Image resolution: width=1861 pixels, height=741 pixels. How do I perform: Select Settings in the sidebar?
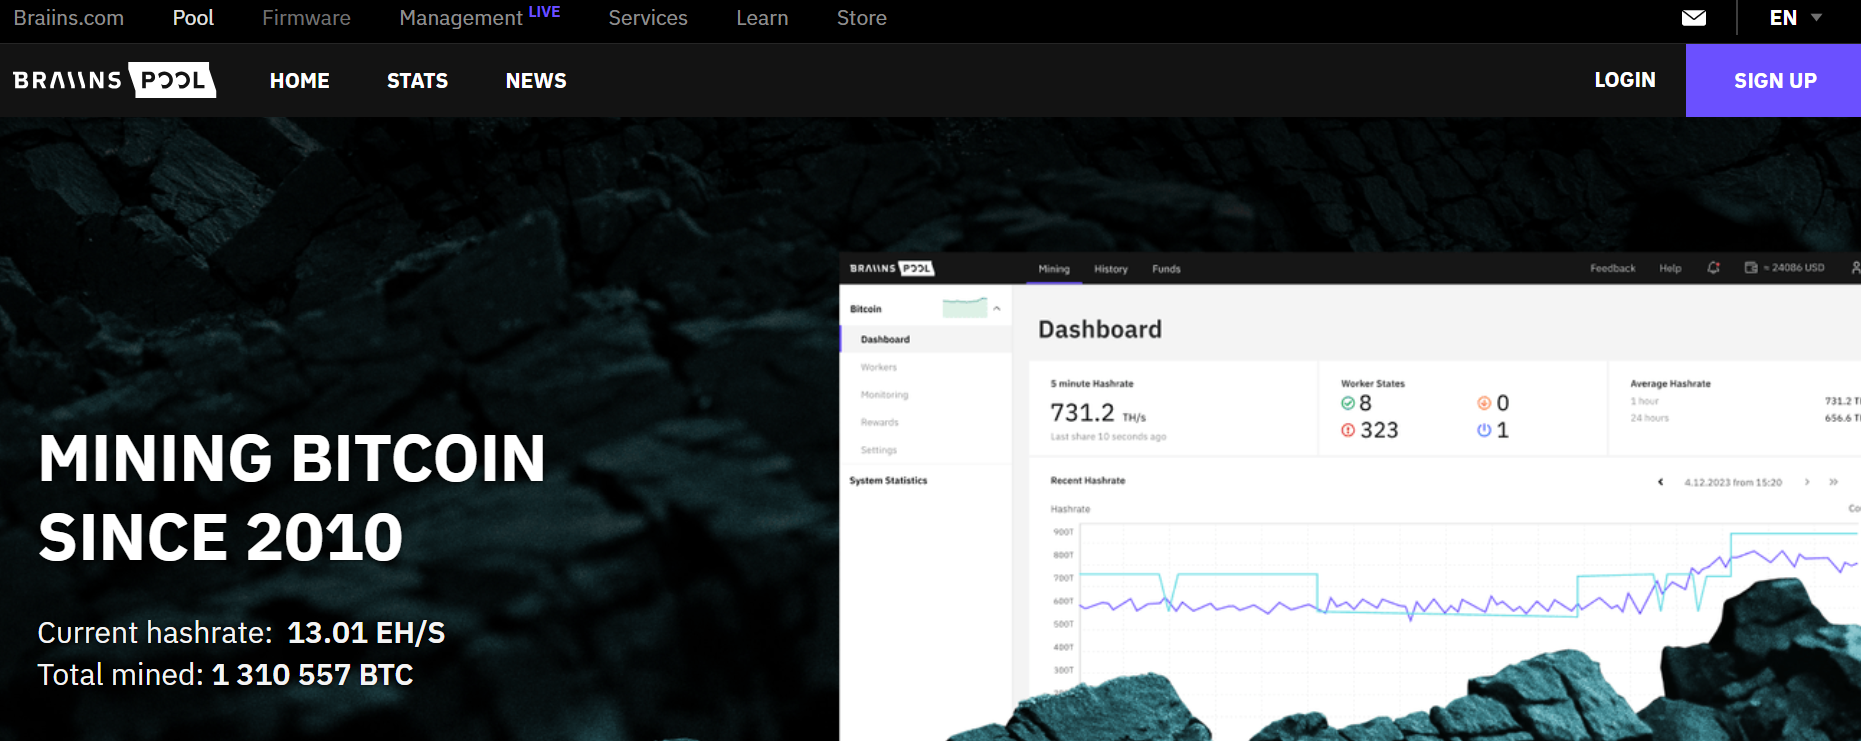(878, 451)
